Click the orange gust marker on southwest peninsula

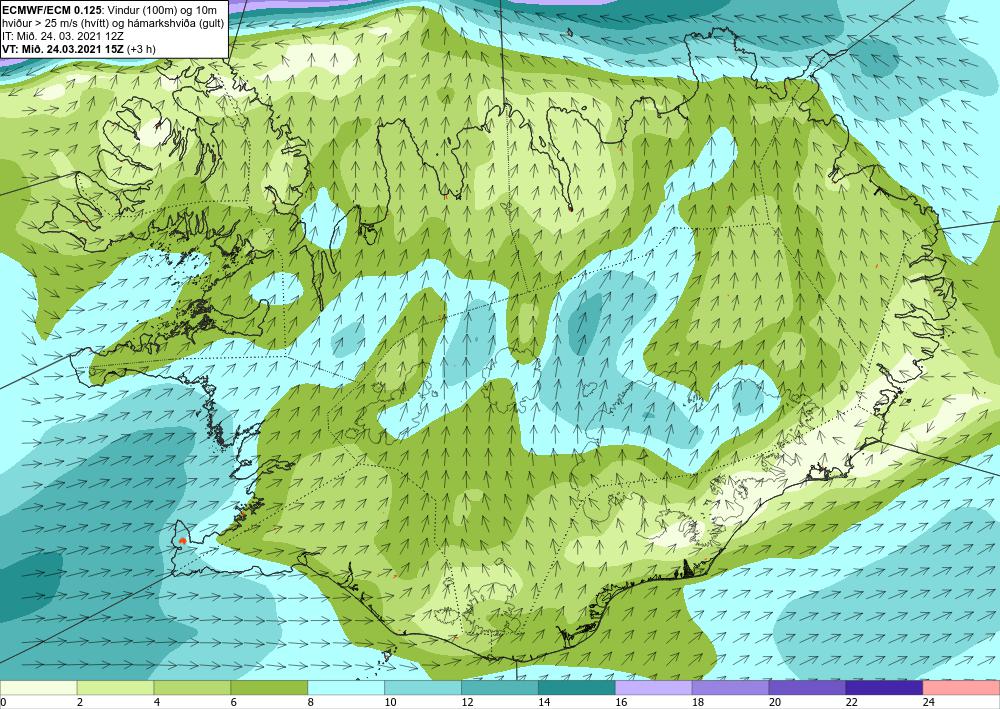coord(182,541)
